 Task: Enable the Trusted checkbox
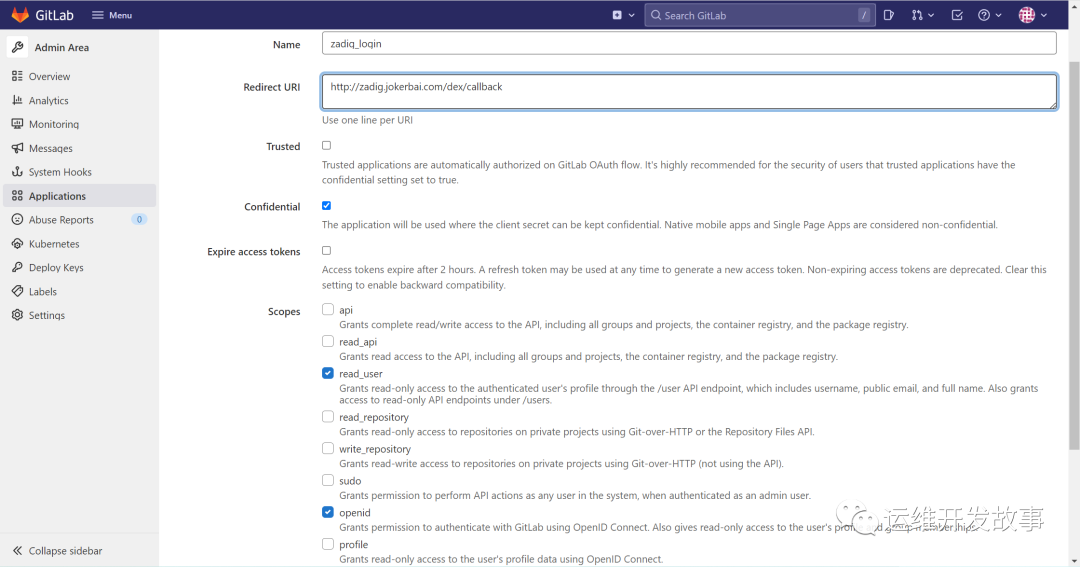tap(326, 145)
